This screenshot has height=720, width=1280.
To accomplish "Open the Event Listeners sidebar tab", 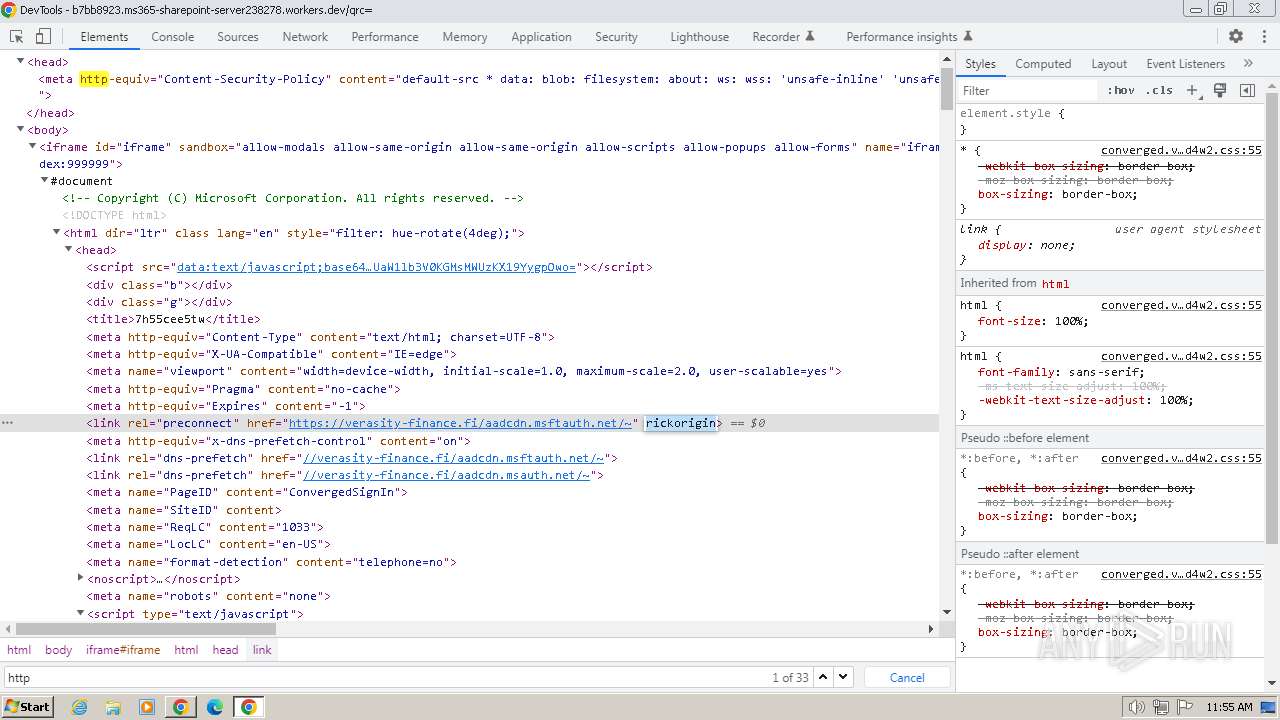I will [1186, 63].
